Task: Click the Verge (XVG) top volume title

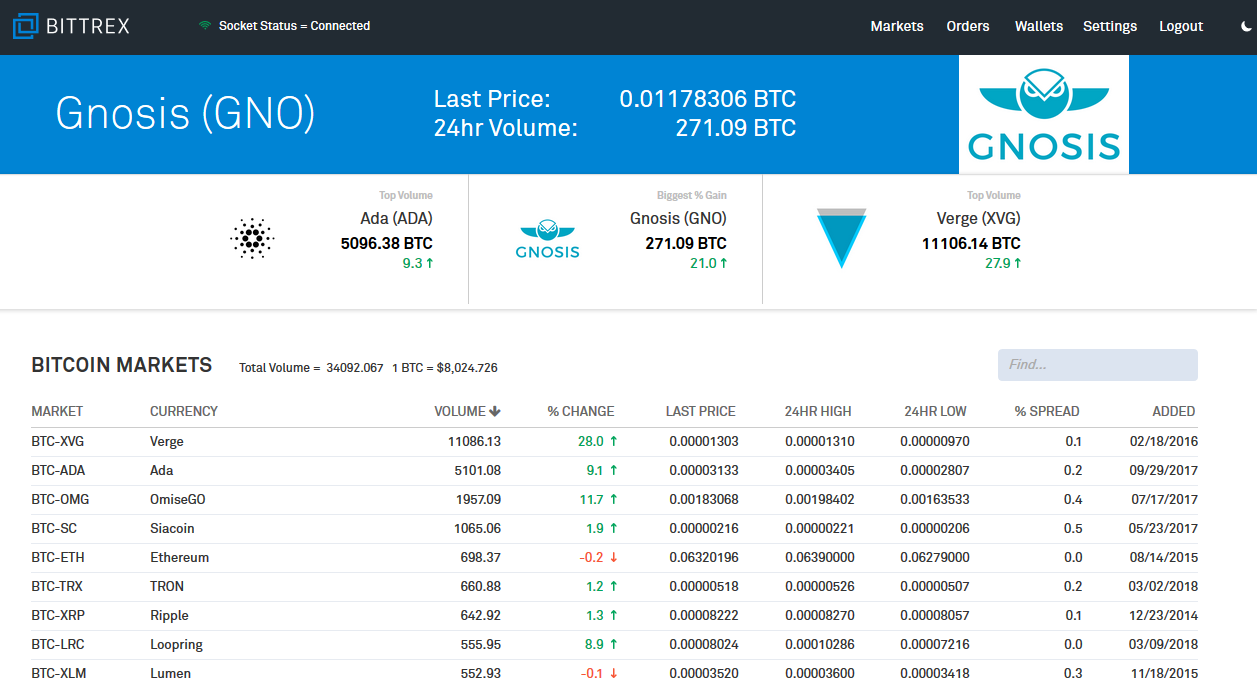Action: coord(979,218)
